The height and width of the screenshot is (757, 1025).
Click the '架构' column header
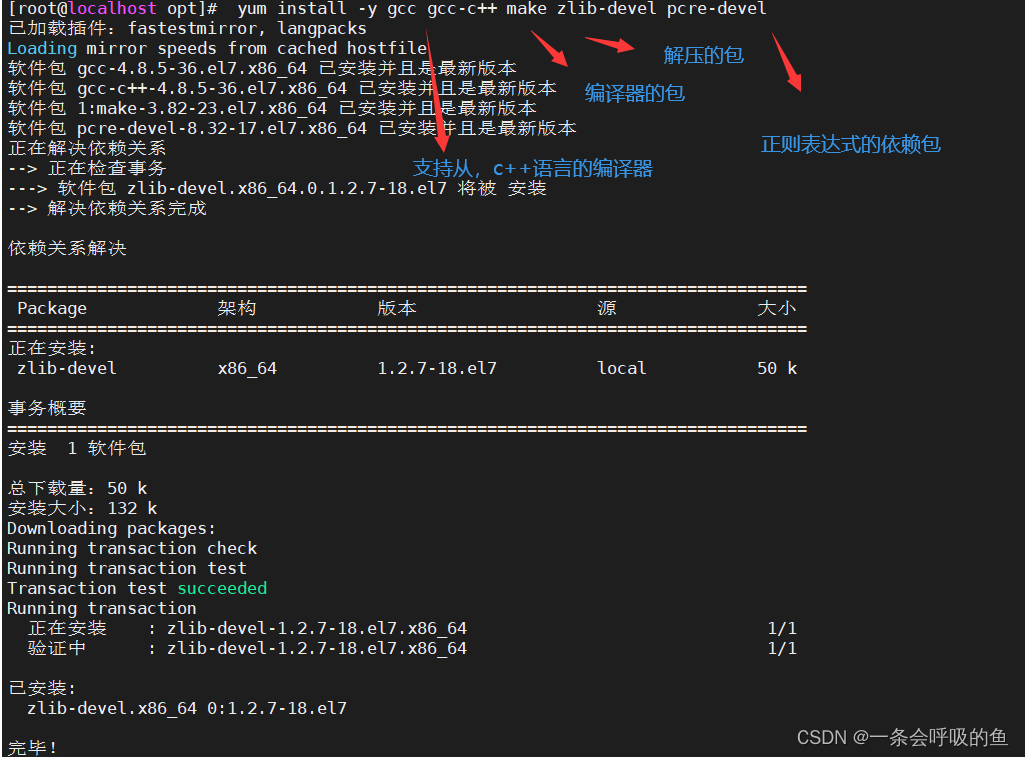[237, 308]
